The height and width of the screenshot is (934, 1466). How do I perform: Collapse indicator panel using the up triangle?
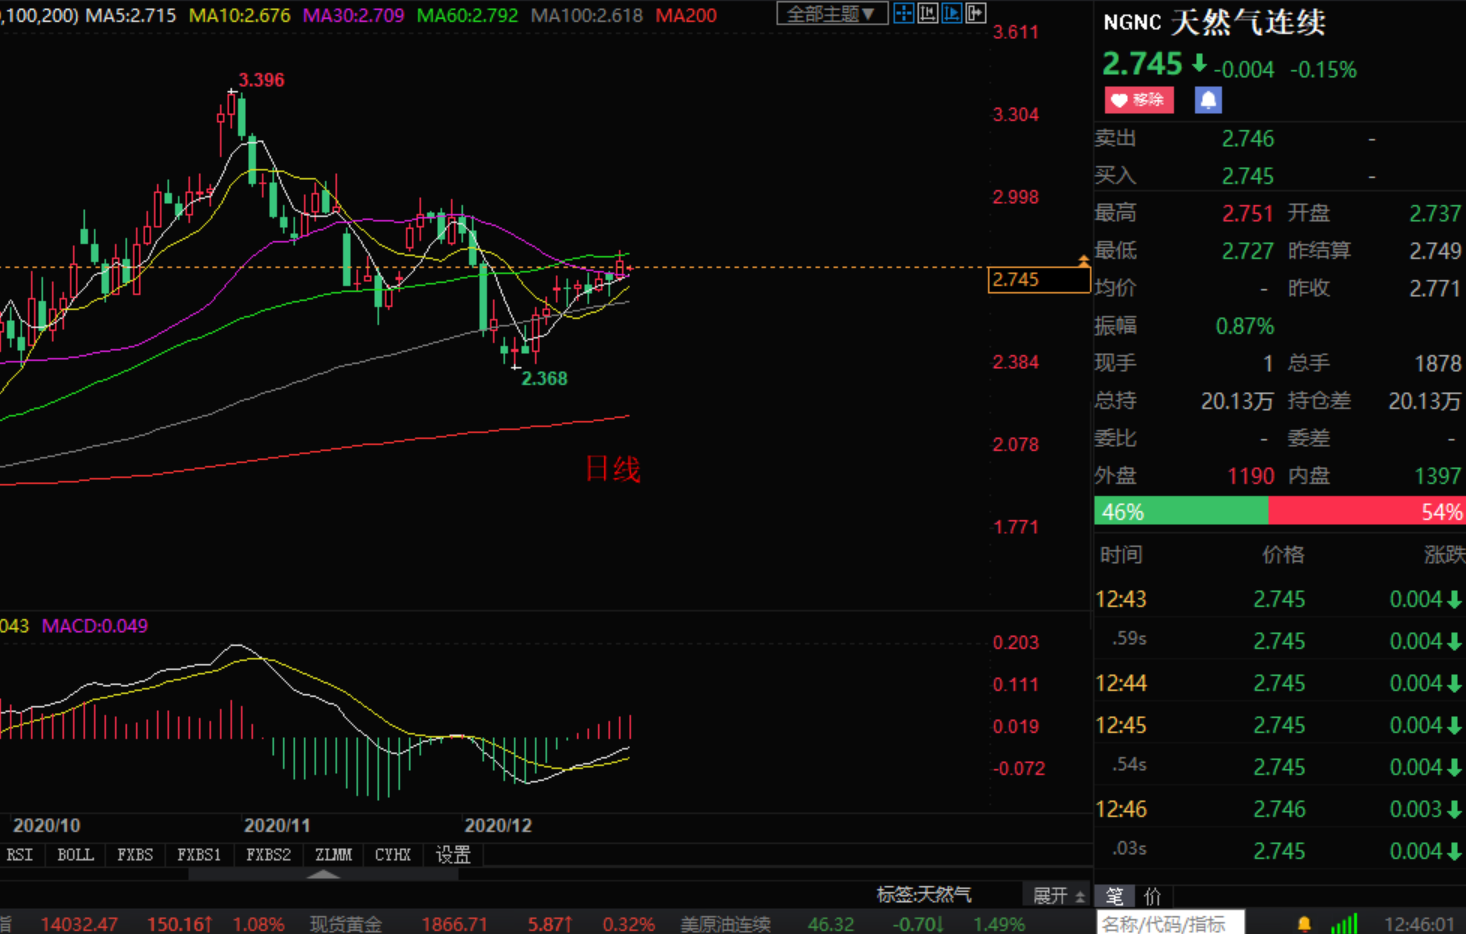tap(323, 874)
